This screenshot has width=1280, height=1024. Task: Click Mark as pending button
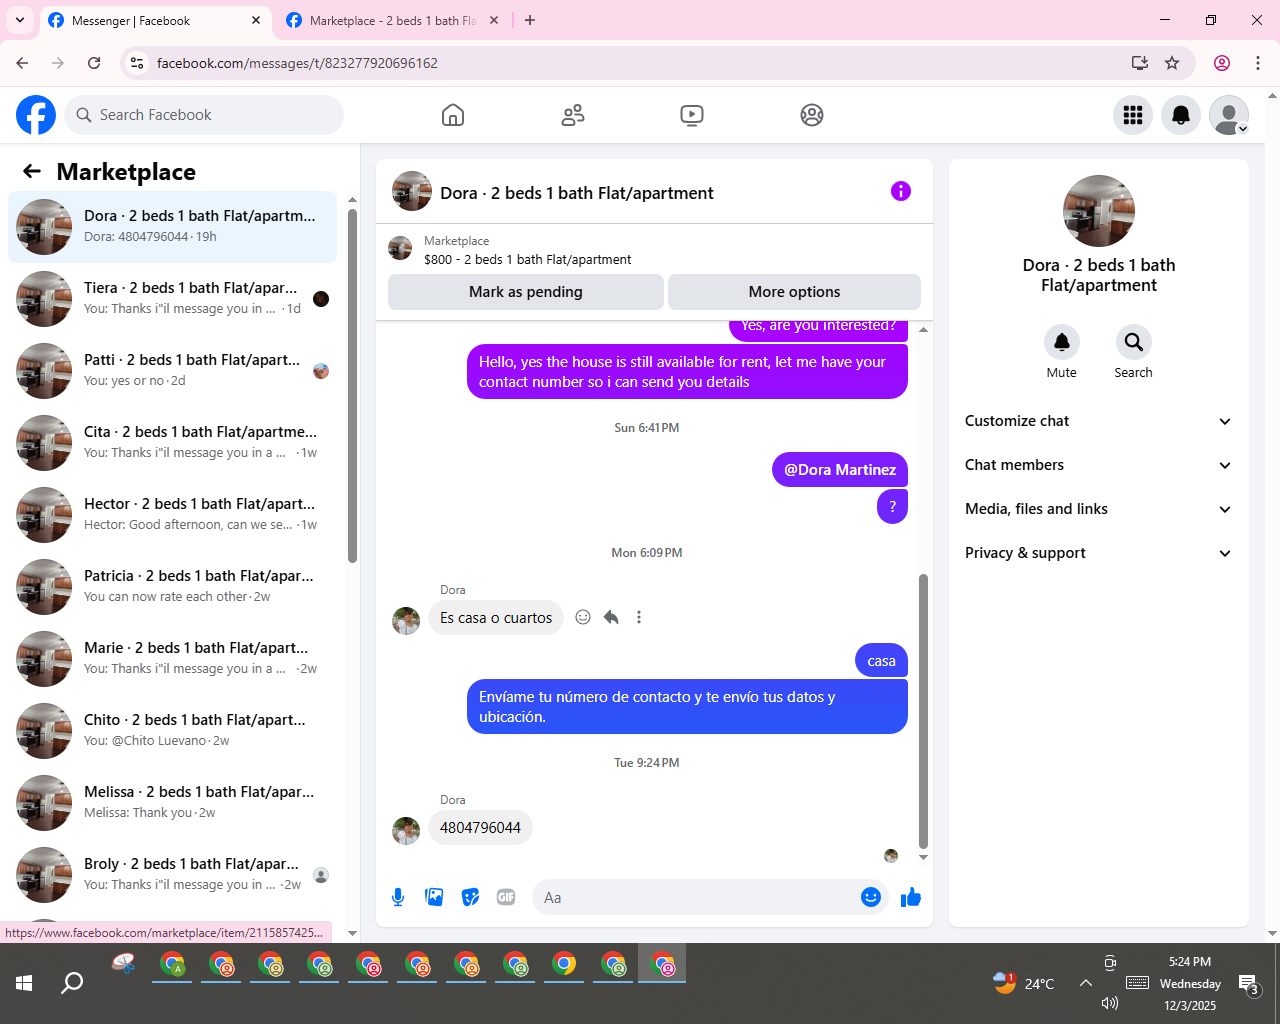click(x=526, y=292)
